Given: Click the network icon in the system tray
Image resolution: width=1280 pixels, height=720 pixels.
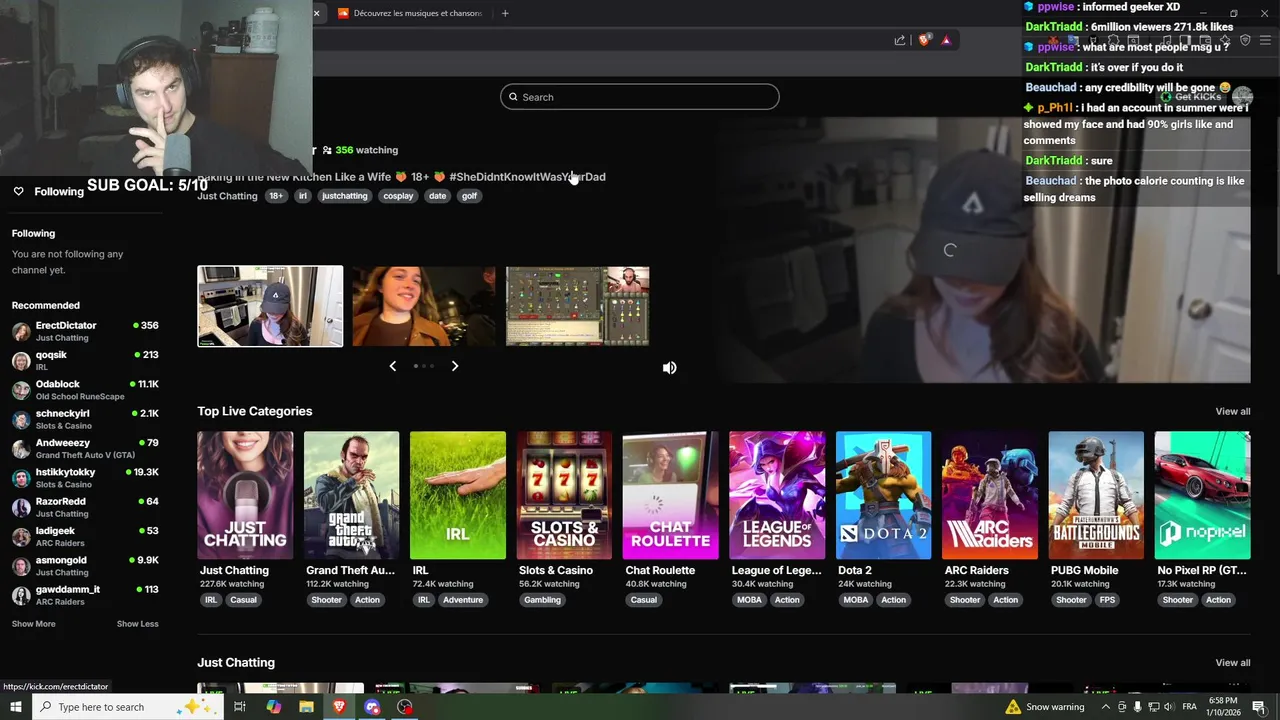Looking at the screenshot, I should 1153,707.
